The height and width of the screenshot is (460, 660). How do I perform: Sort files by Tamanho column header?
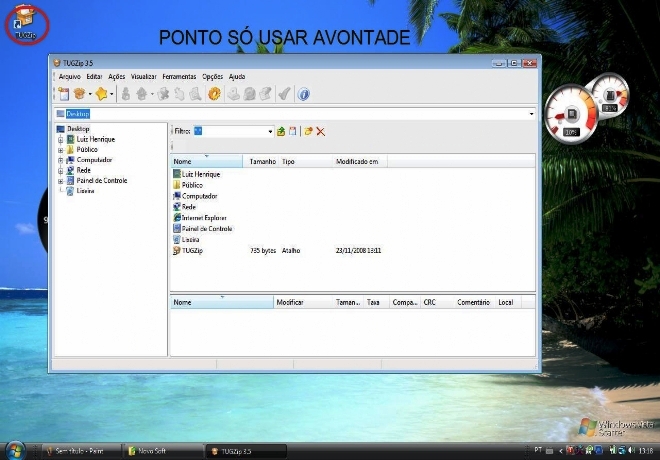tap(261, 161)
